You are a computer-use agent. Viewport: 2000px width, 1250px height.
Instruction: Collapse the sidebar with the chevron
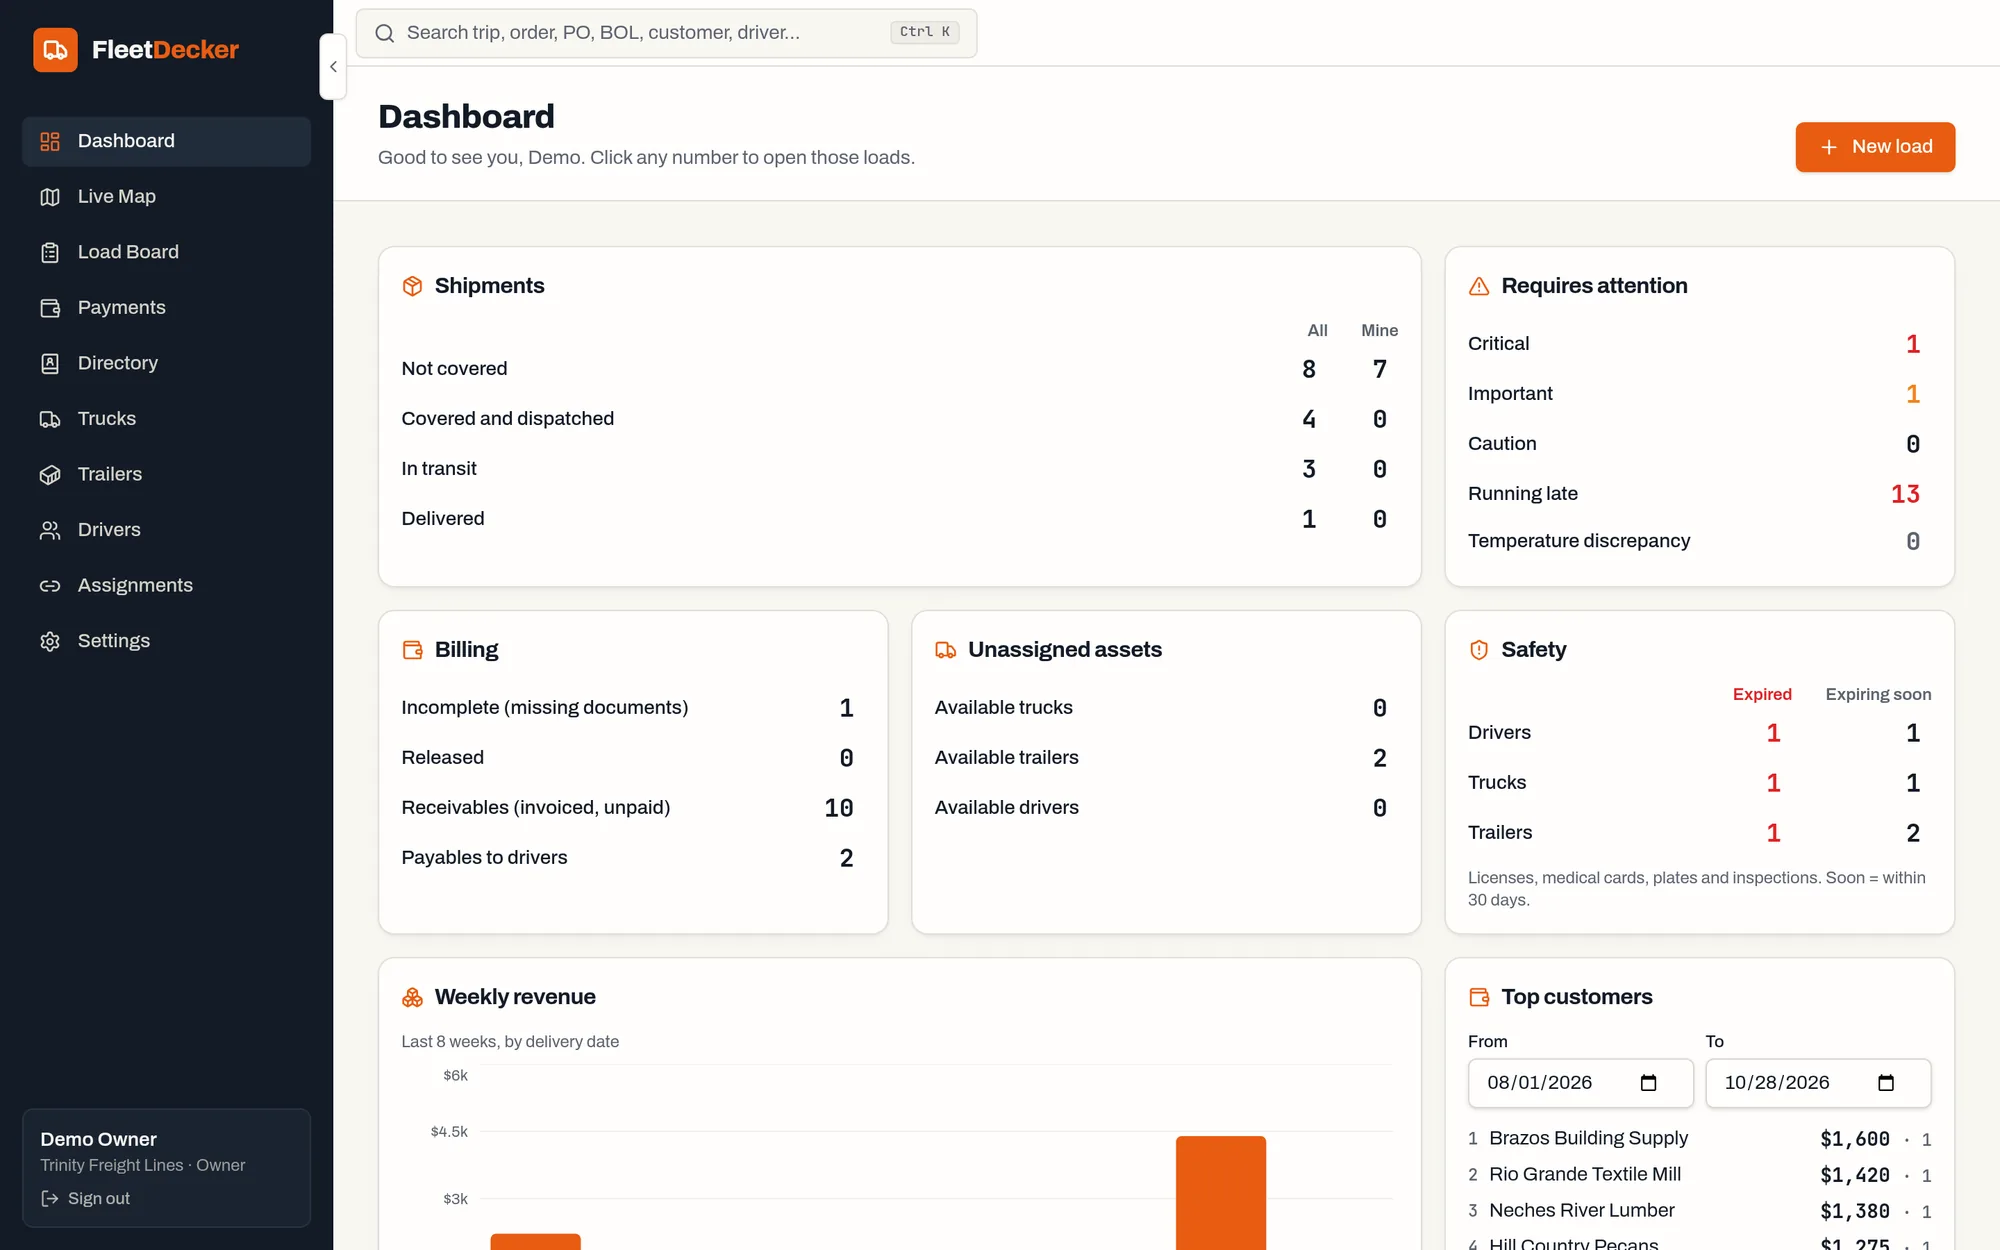333,67
